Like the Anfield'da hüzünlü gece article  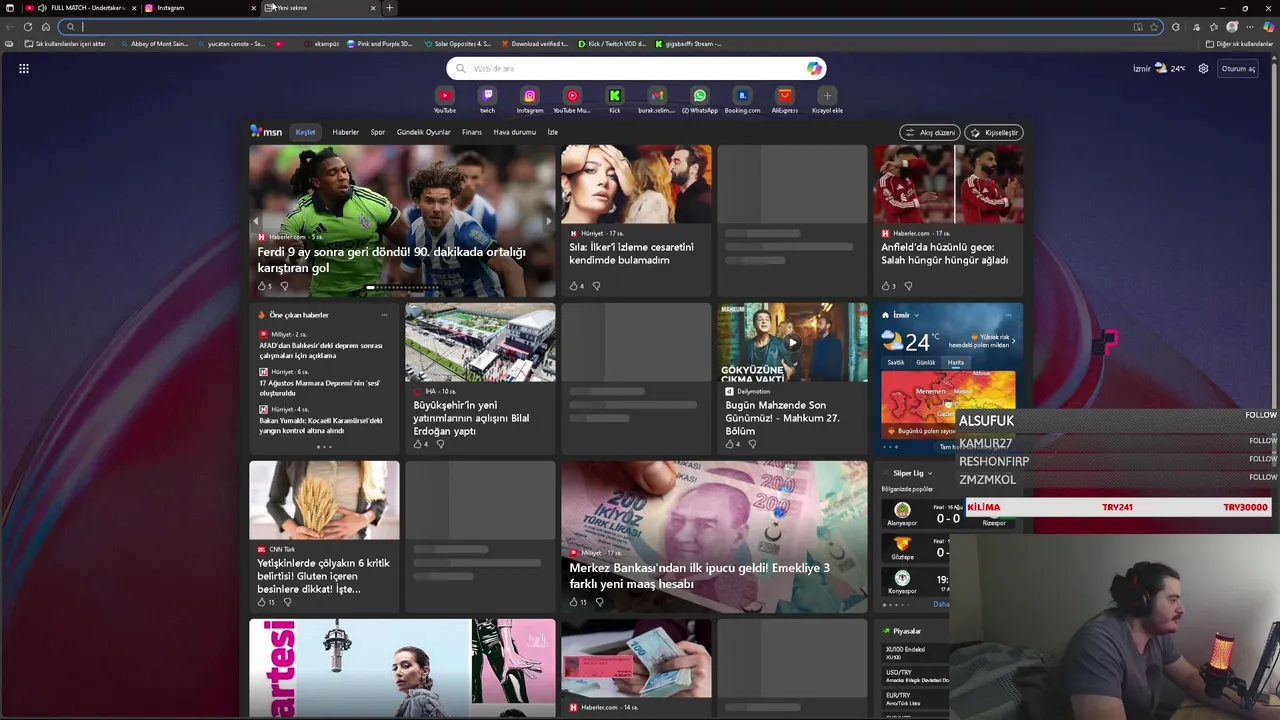[885, 286]
